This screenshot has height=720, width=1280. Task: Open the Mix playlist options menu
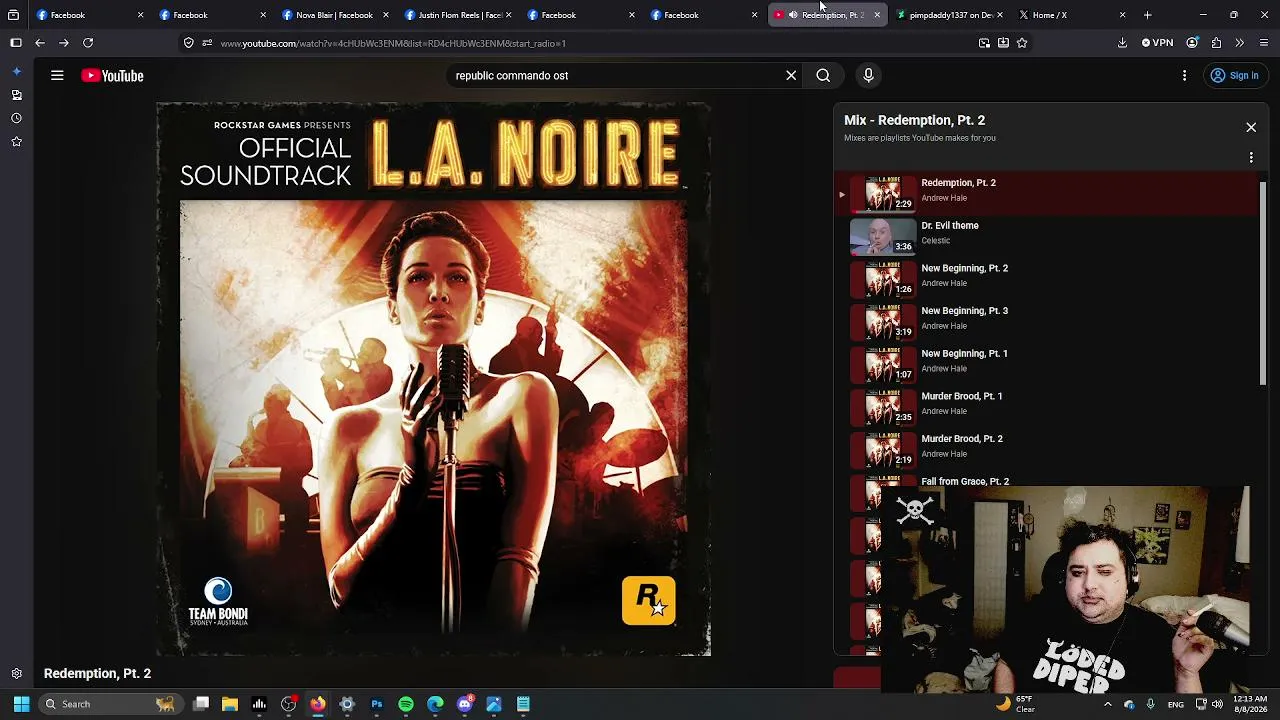click(1251, 157)
